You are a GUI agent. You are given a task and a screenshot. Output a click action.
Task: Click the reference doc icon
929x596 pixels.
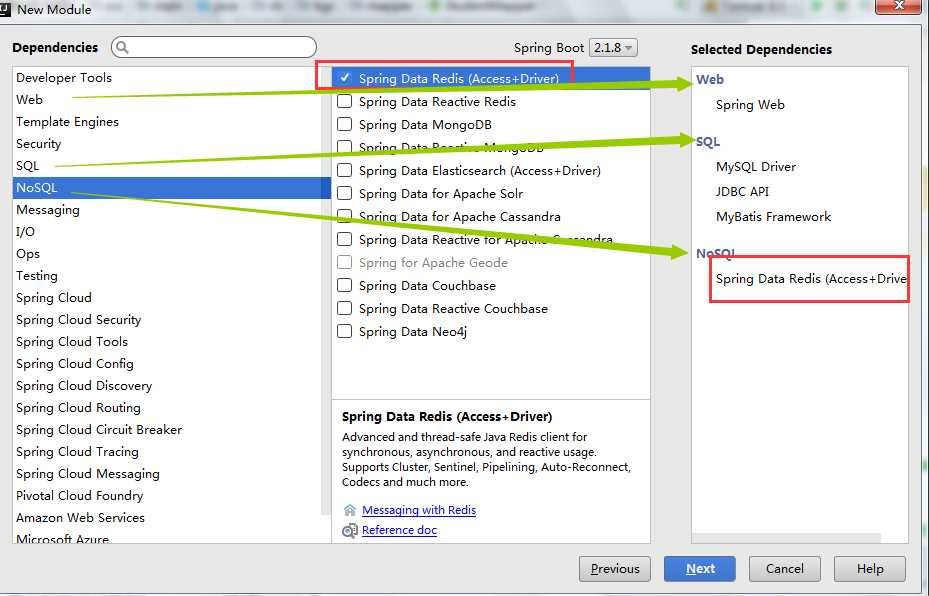pos(350,530)
